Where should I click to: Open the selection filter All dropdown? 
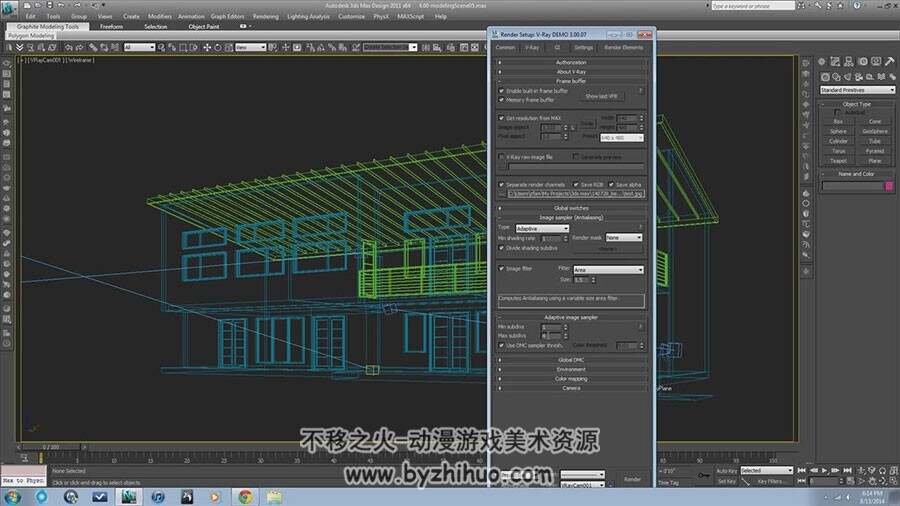coord(139,48)
